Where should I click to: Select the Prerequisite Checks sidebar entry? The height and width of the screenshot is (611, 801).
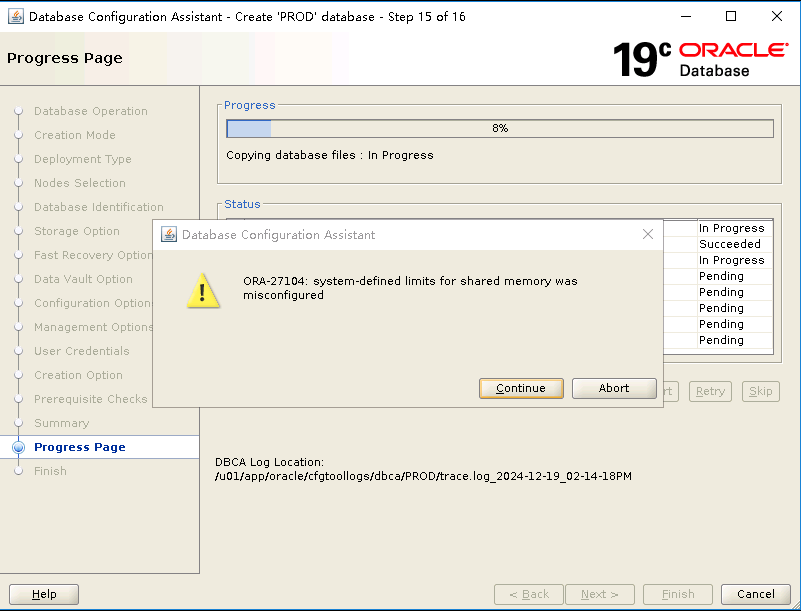91,399
